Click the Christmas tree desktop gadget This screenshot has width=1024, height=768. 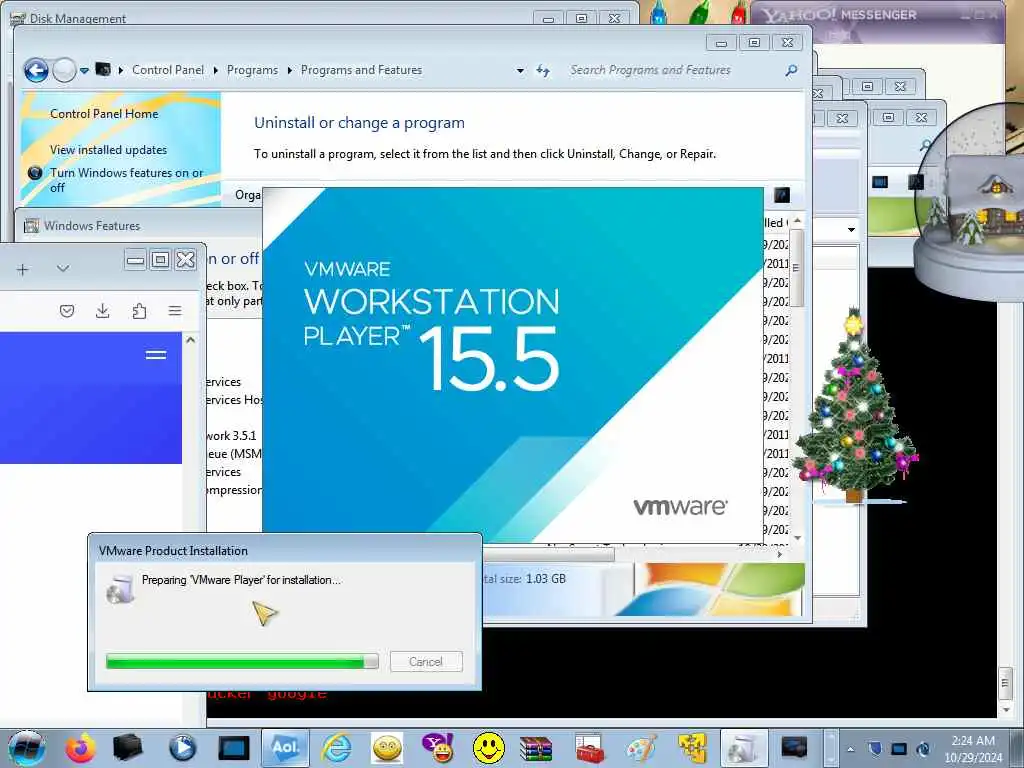click(x=854, y=406)
